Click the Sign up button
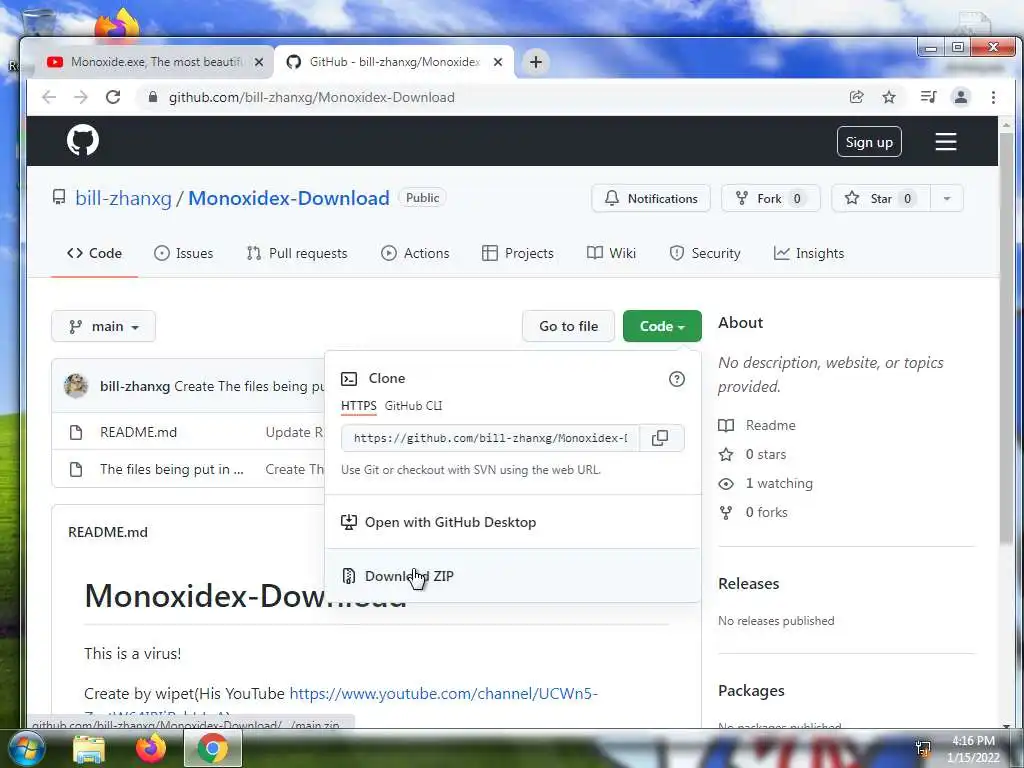This screenshot has height=768, width=1024. tap(869, 142)
